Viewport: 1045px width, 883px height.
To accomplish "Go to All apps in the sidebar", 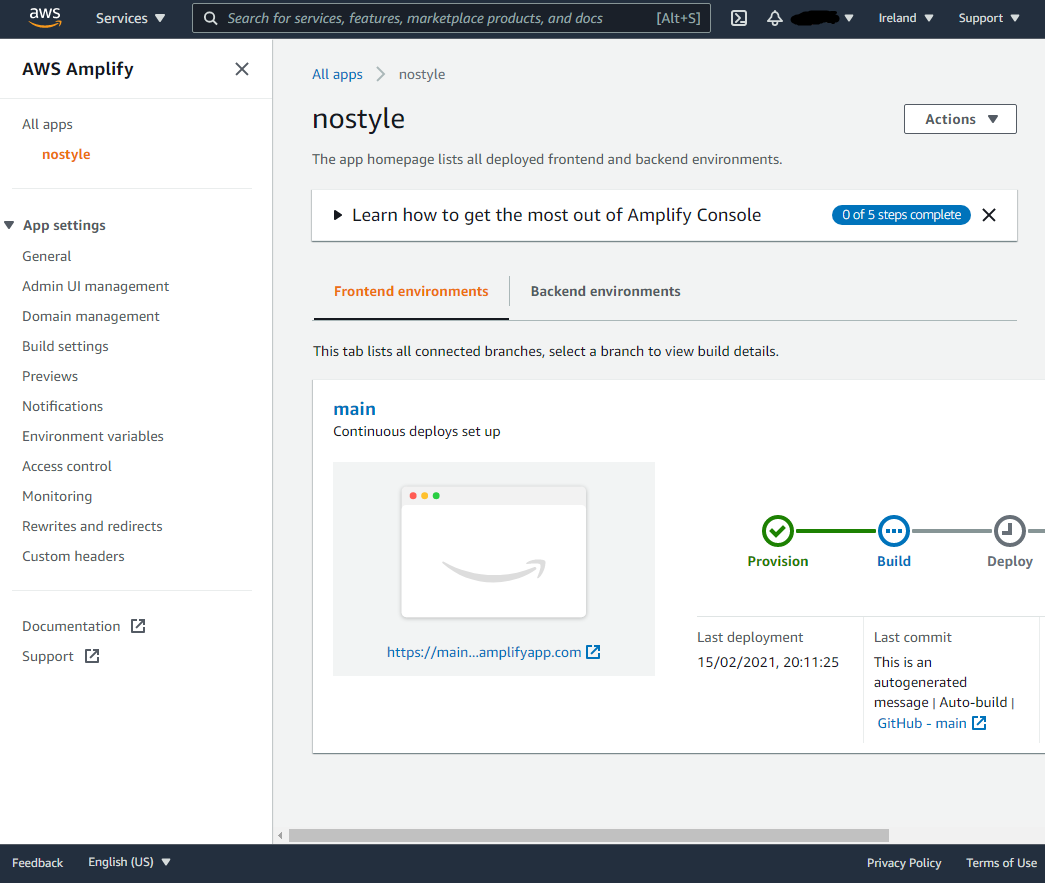I will pyautogui.click(x=47, y=125).
